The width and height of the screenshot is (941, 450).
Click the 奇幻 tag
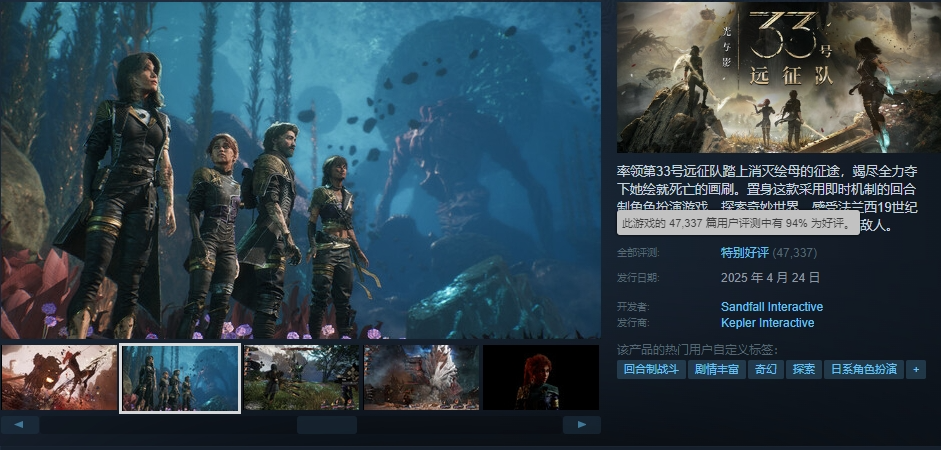coord(765,369)
